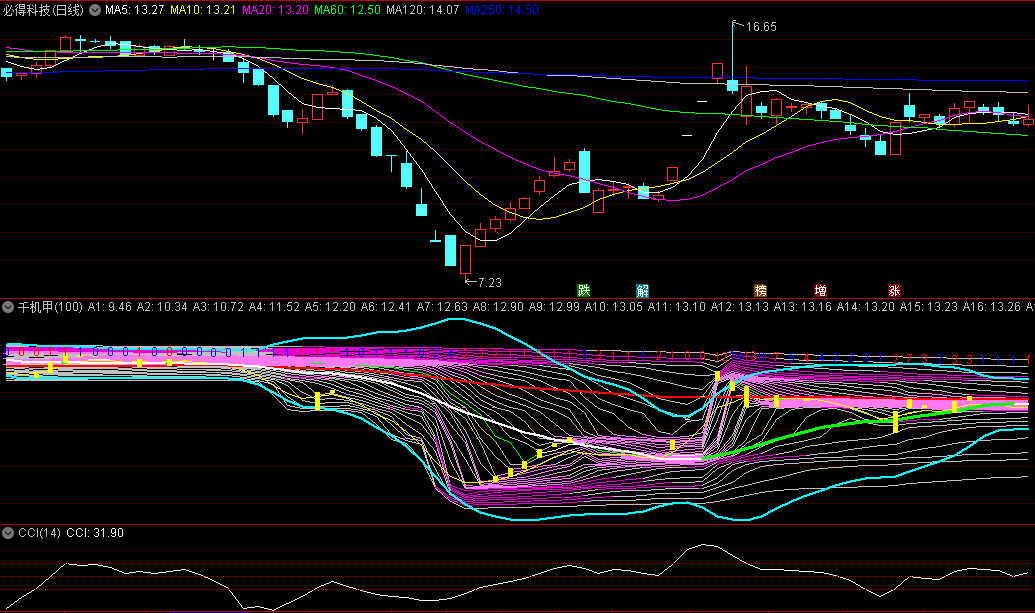Click the red 涨 event marker
The image size is (1035, 613).
(x=895, y=291)
